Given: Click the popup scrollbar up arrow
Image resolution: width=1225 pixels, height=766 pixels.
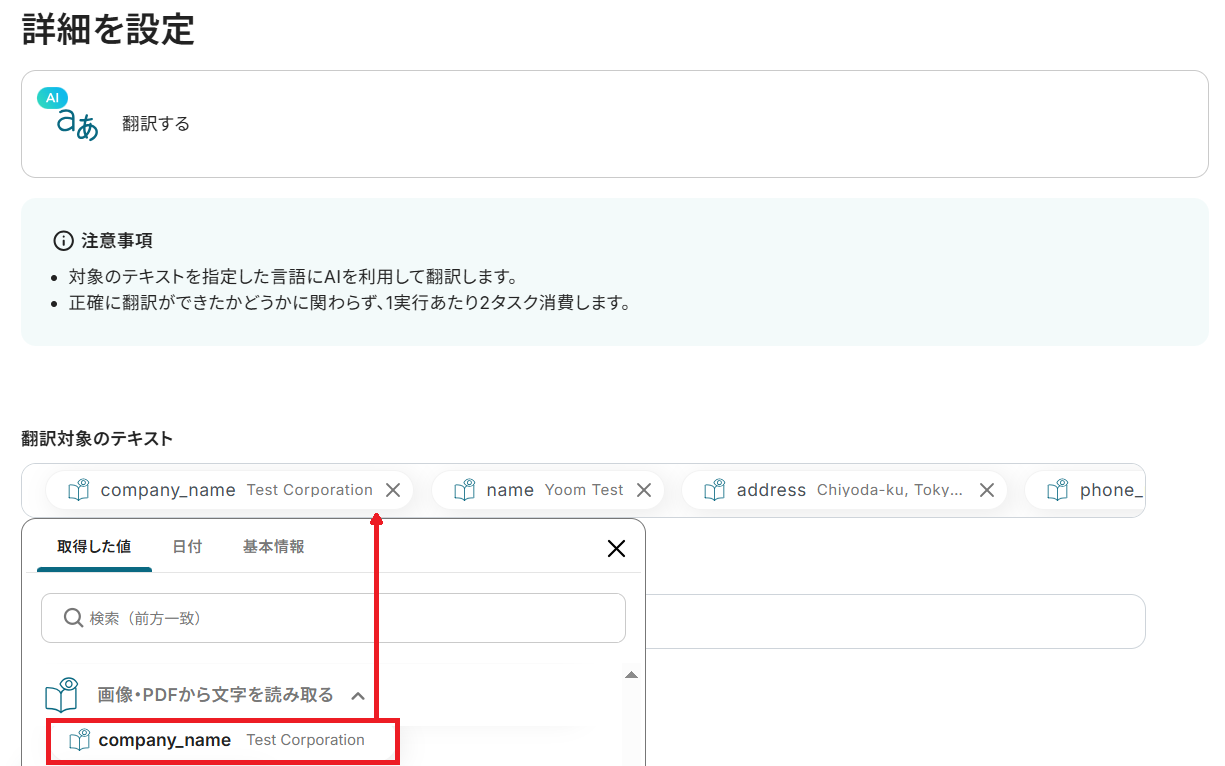Looking at the screenshot, I should pos(631,675).
